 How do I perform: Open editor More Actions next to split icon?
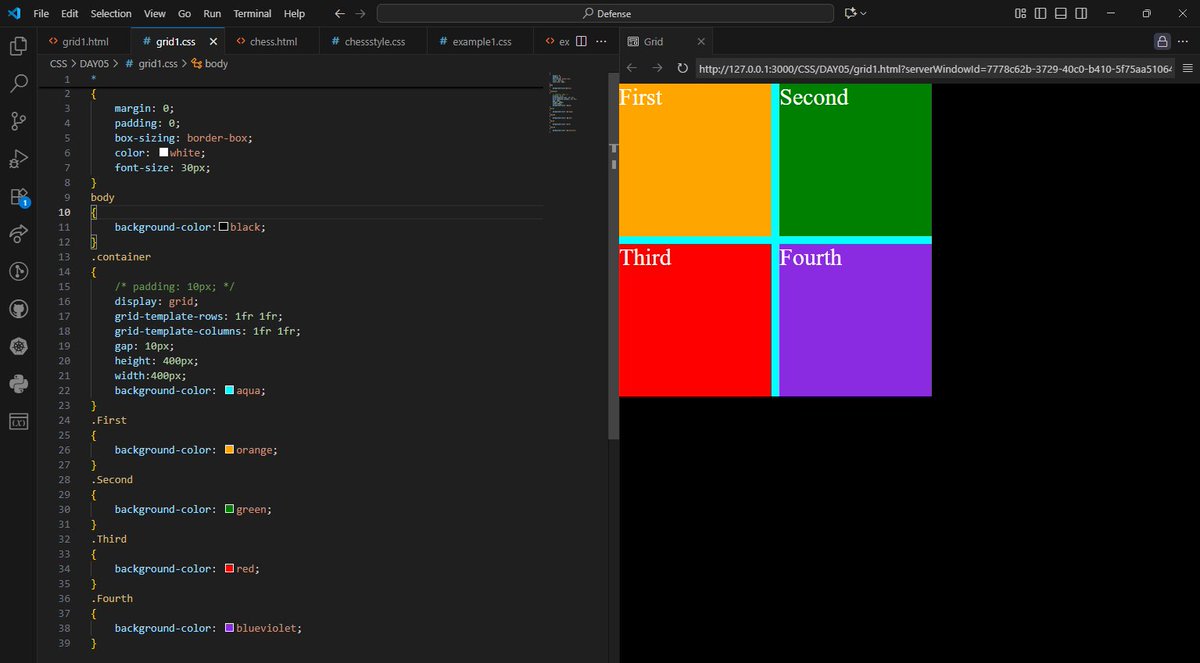(601, 42)
